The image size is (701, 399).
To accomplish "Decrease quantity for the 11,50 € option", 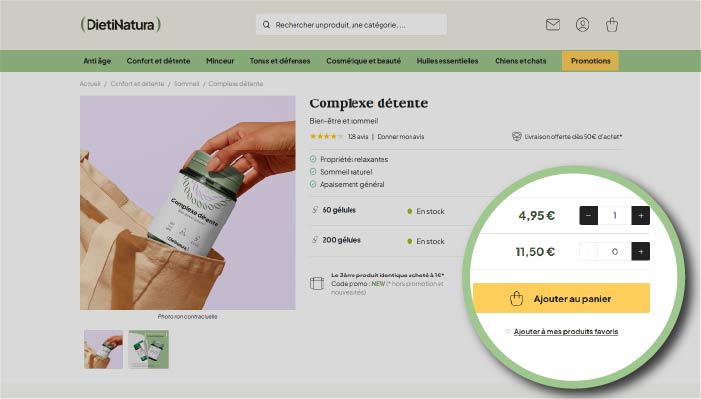I will [x=588, y=251].
